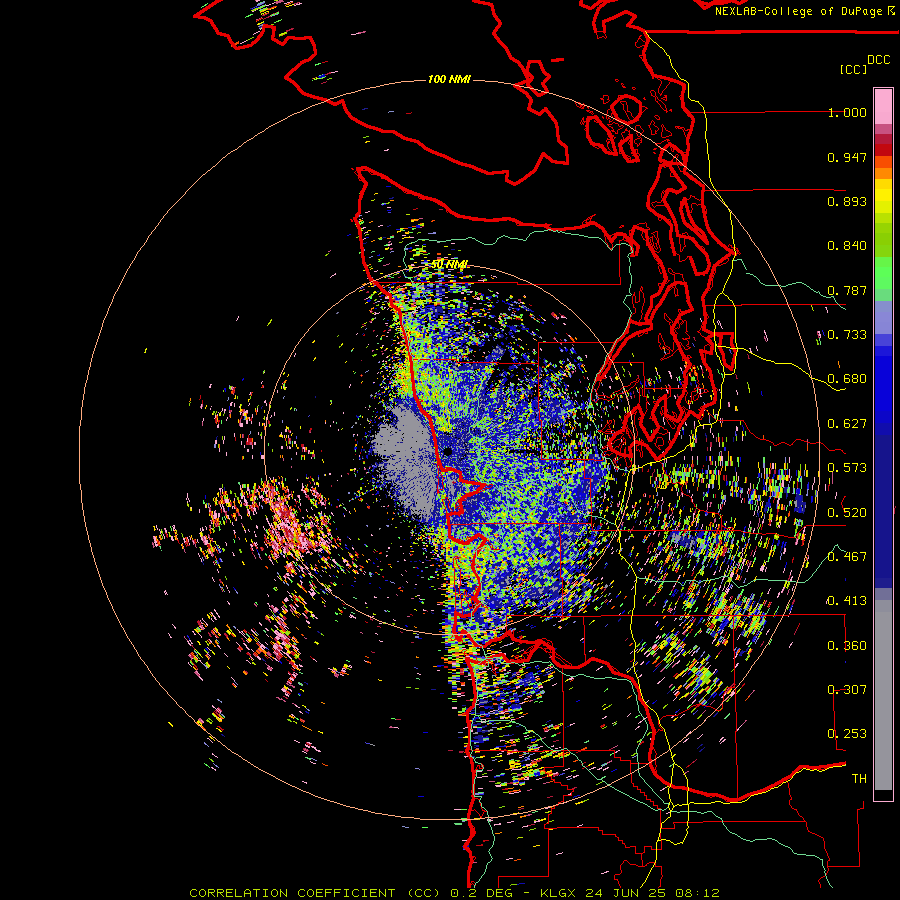Image resolution: width=900 pixels, height=900 pixels.
Task: Select the 0.253 scale value
Action: pyautogui.click(x=847, y=734)
